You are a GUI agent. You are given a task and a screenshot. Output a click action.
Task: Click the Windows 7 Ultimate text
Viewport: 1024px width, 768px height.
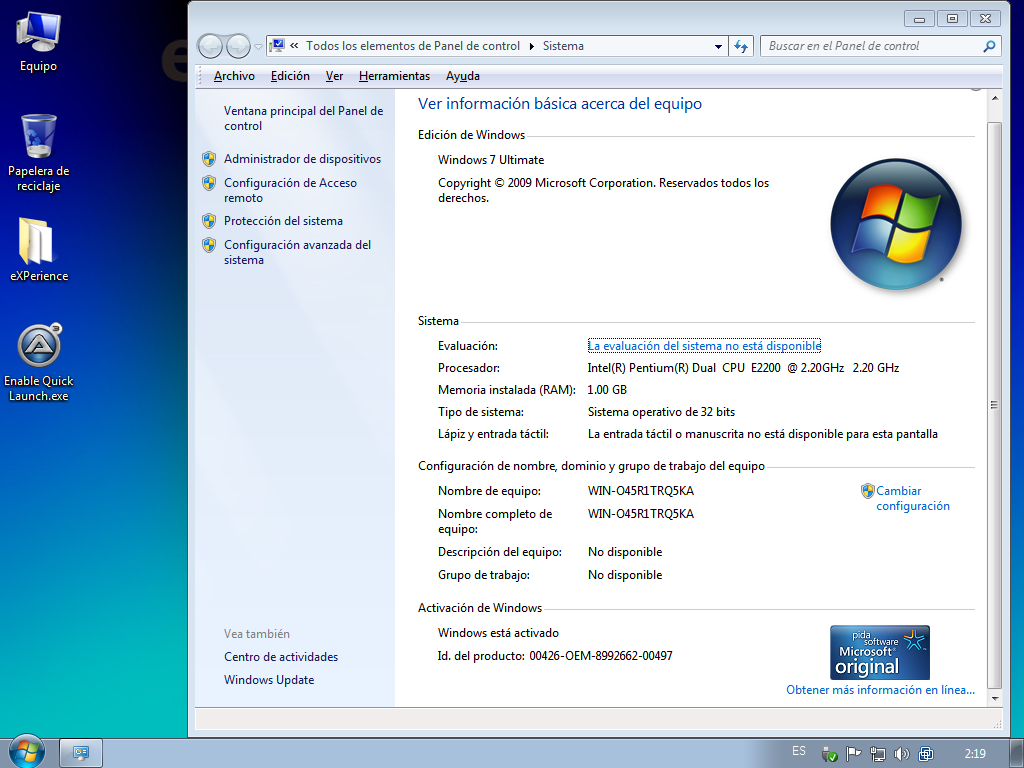491,159
